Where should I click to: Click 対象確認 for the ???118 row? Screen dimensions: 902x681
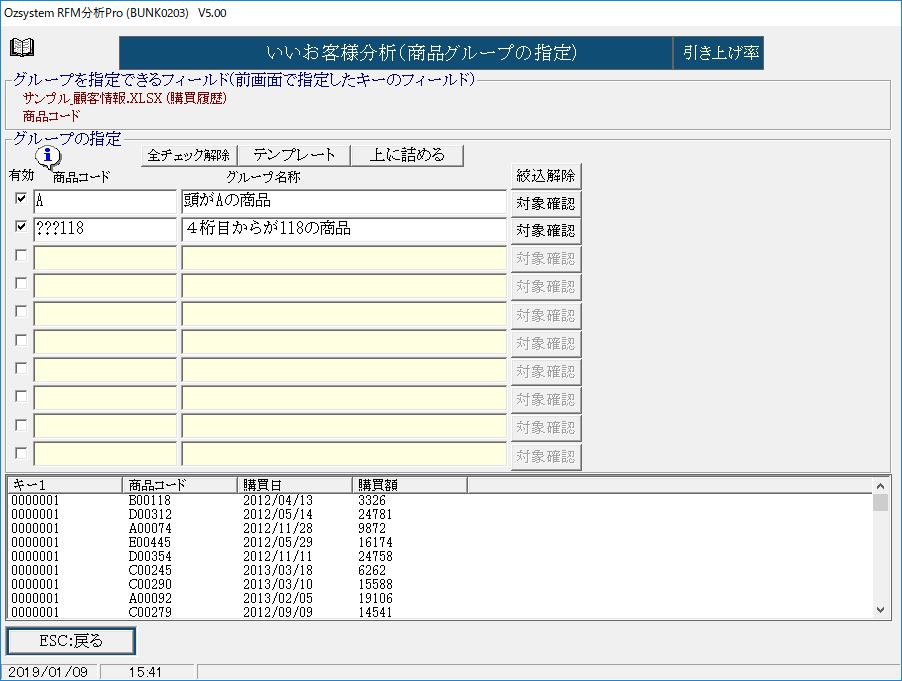[546, 231]
